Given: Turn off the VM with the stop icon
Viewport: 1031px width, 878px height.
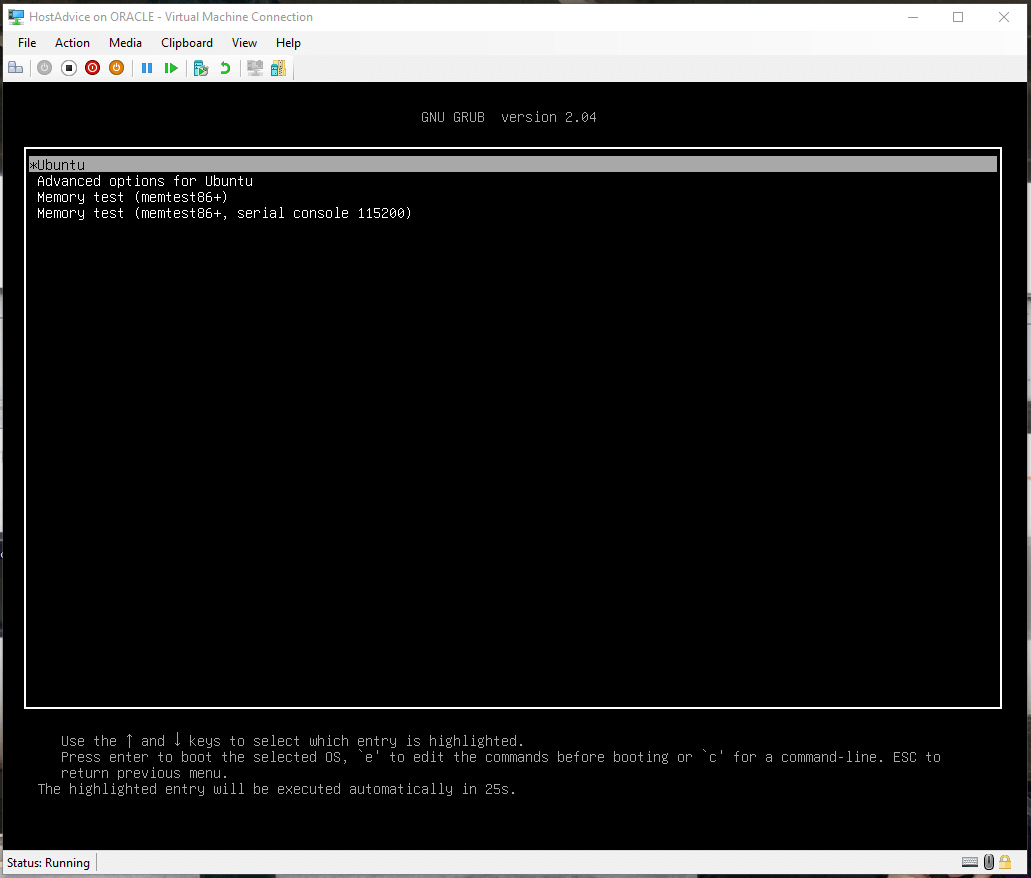Looking at the screenshot, I should 68,68.
